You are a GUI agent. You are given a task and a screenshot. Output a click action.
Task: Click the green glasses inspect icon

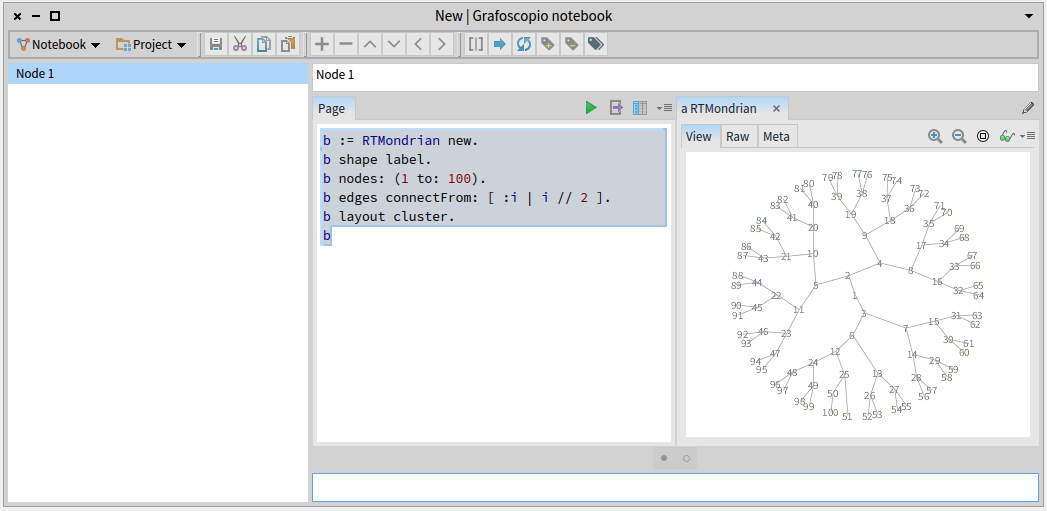1006,136
